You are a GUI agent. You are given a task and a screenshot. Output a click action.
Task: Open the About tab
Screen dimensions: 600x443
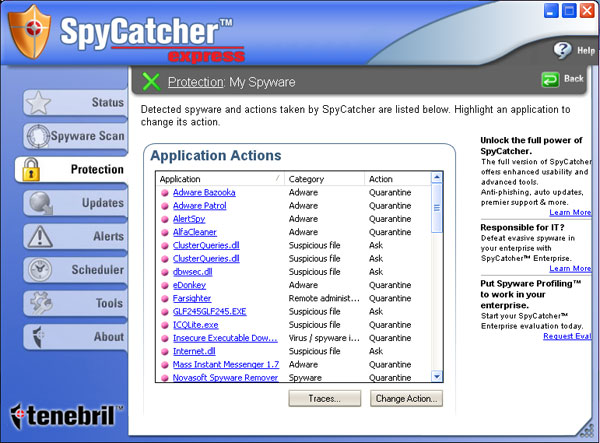pyautogui.click(x=75, y=337)
